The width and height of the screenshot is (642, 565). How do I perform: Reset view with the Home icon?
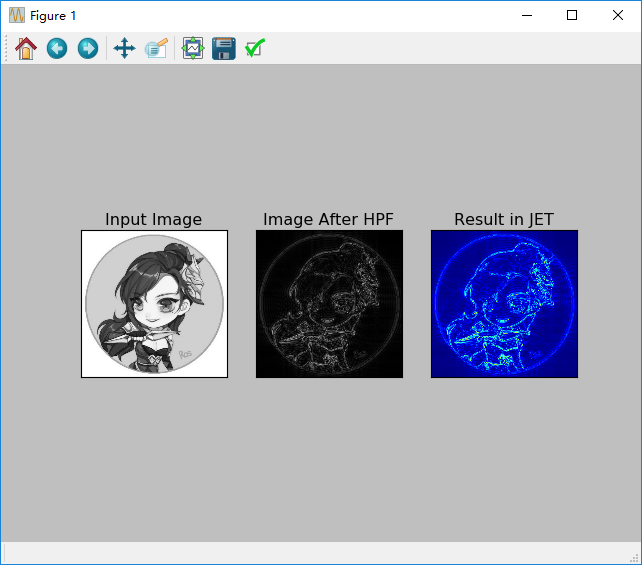tap(26, 48)
